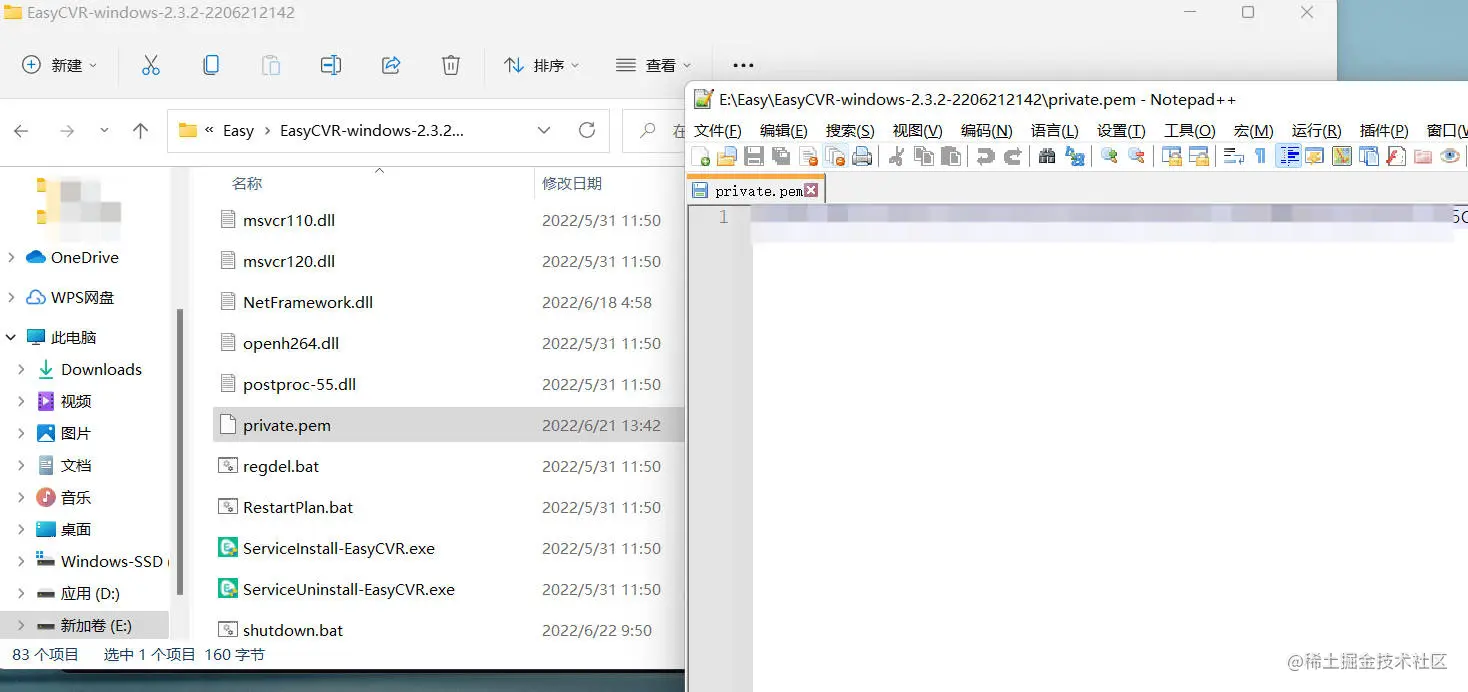Click the EasyCVR-windows-2.3.2 address path segment
Image resolution: width=1468 pixels, height=692 pixels.
pyautogui.click(x=372, y=130)
